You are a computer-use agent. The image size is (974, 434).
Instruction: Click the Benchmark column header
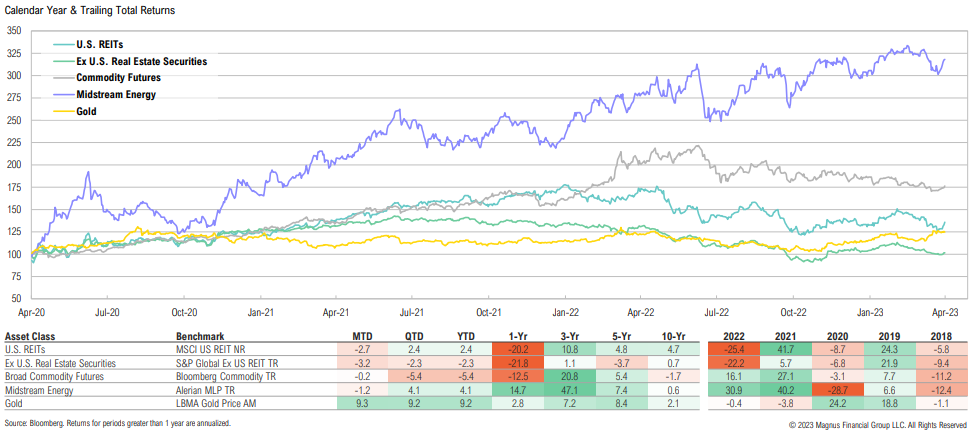199,336
